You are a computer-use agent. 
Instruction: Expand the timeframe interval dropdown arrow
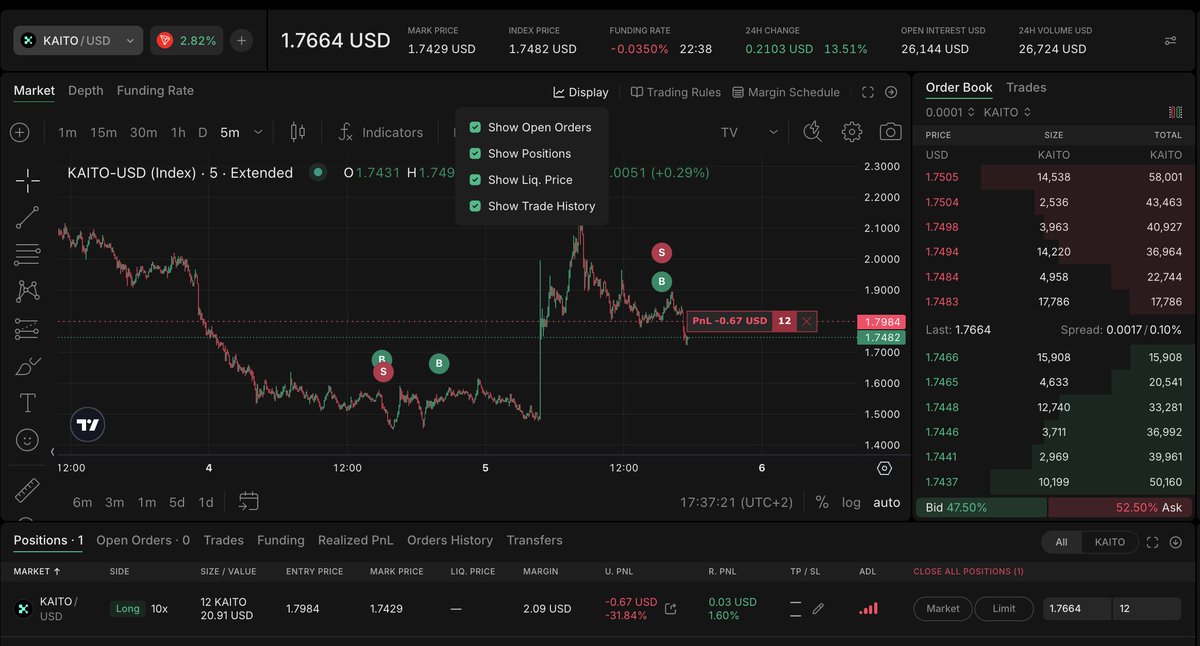click(x=258, y=132)
